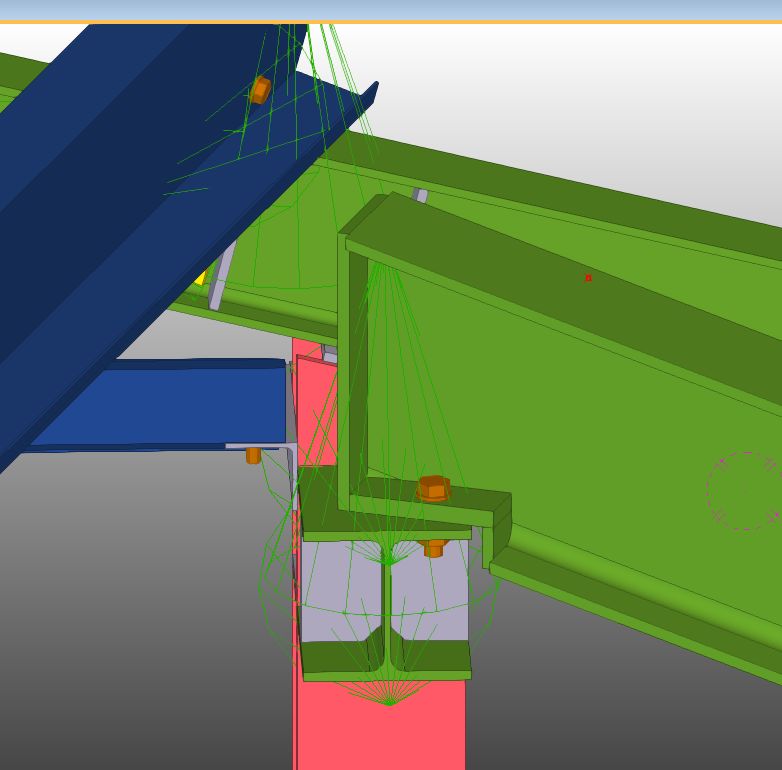Select the red column at the bottom
Viewport: 782px width, 770px height.
[x=382, y=726]
